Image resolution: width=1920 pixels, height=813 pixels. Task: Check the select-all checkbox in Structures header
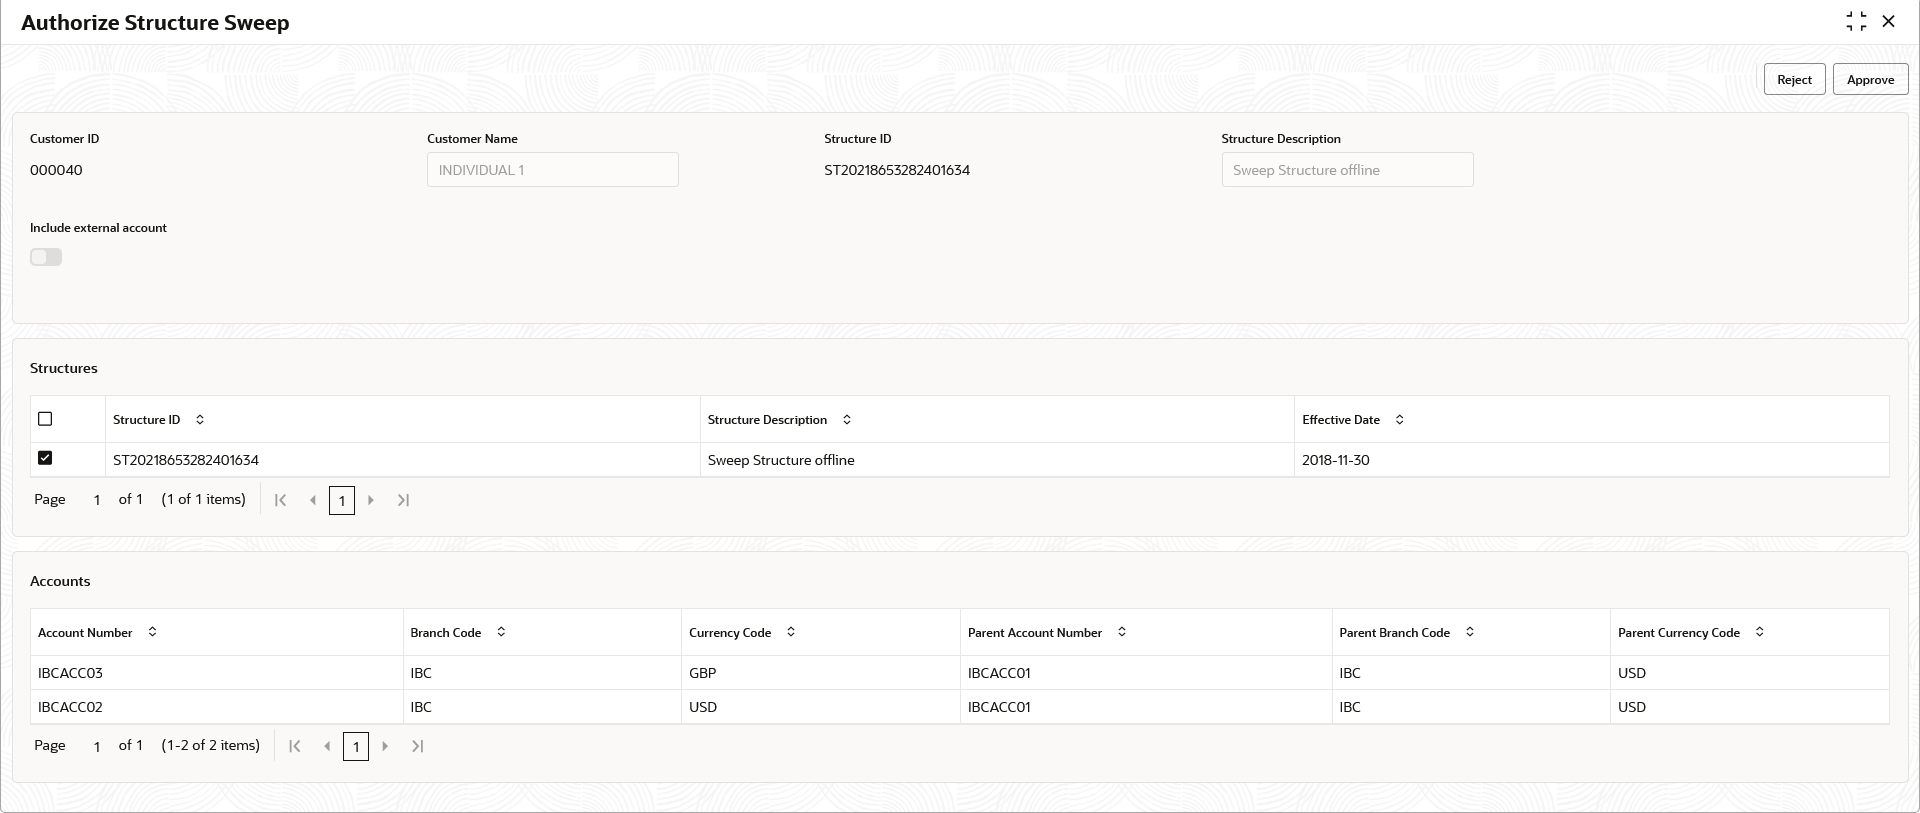pyautogui.click(x=45, y=419)
